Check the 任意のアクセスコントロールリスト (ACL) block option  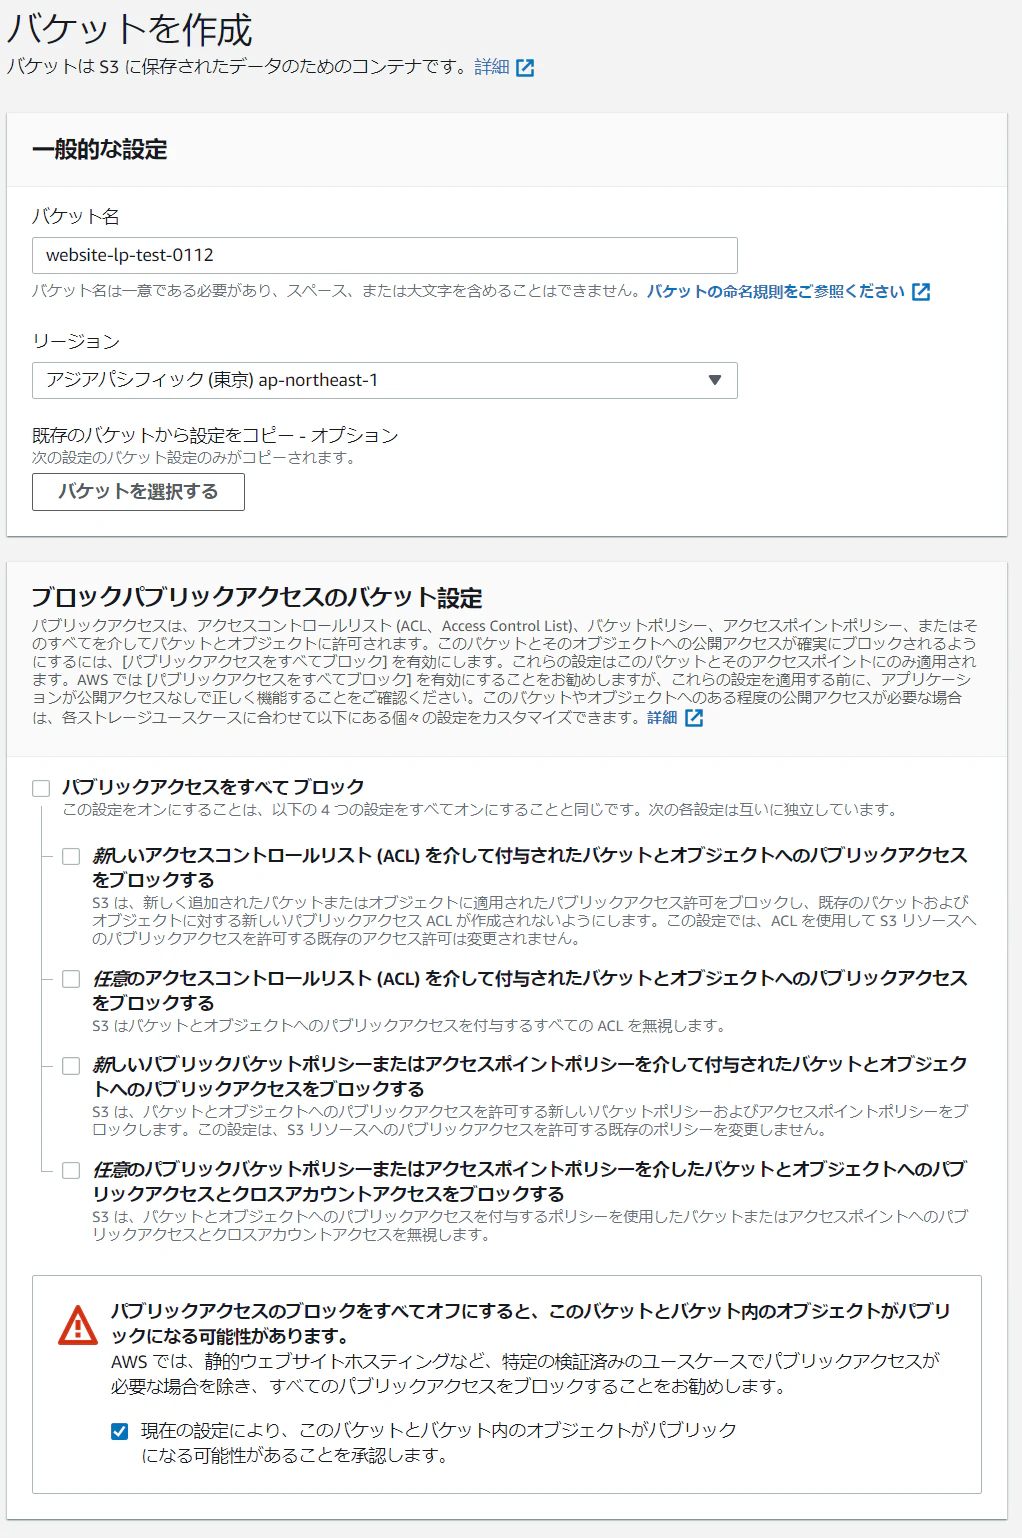[x=71, y=979]
